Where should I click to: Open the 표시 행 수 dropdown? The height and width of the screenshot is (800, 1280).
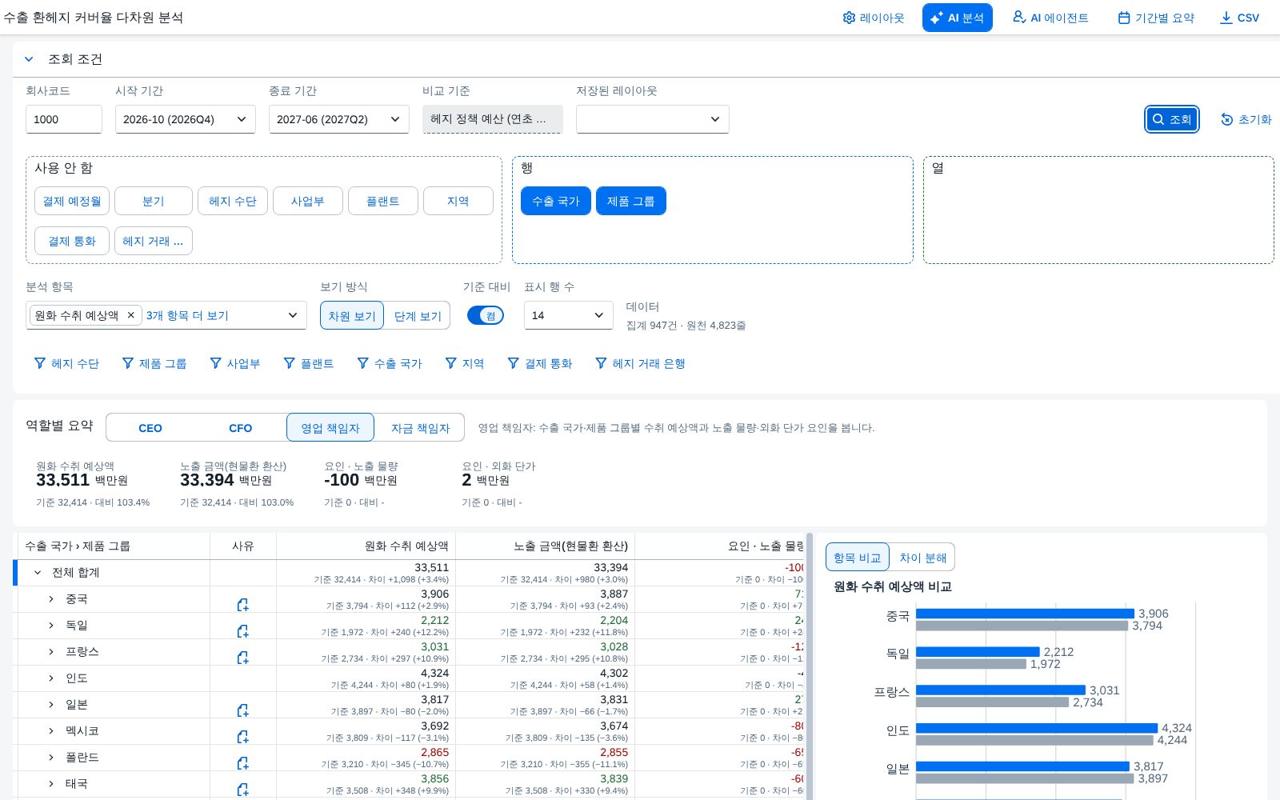coord(568,315)
